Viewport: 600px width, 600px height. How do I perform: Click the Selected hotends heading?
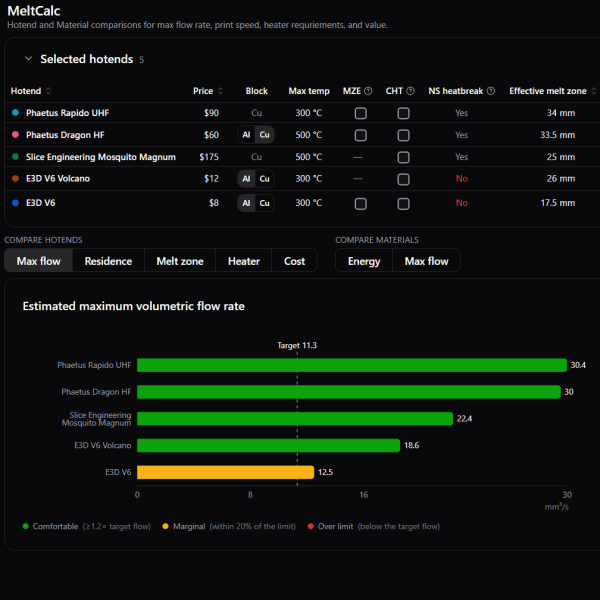click(x=87, y=59)
